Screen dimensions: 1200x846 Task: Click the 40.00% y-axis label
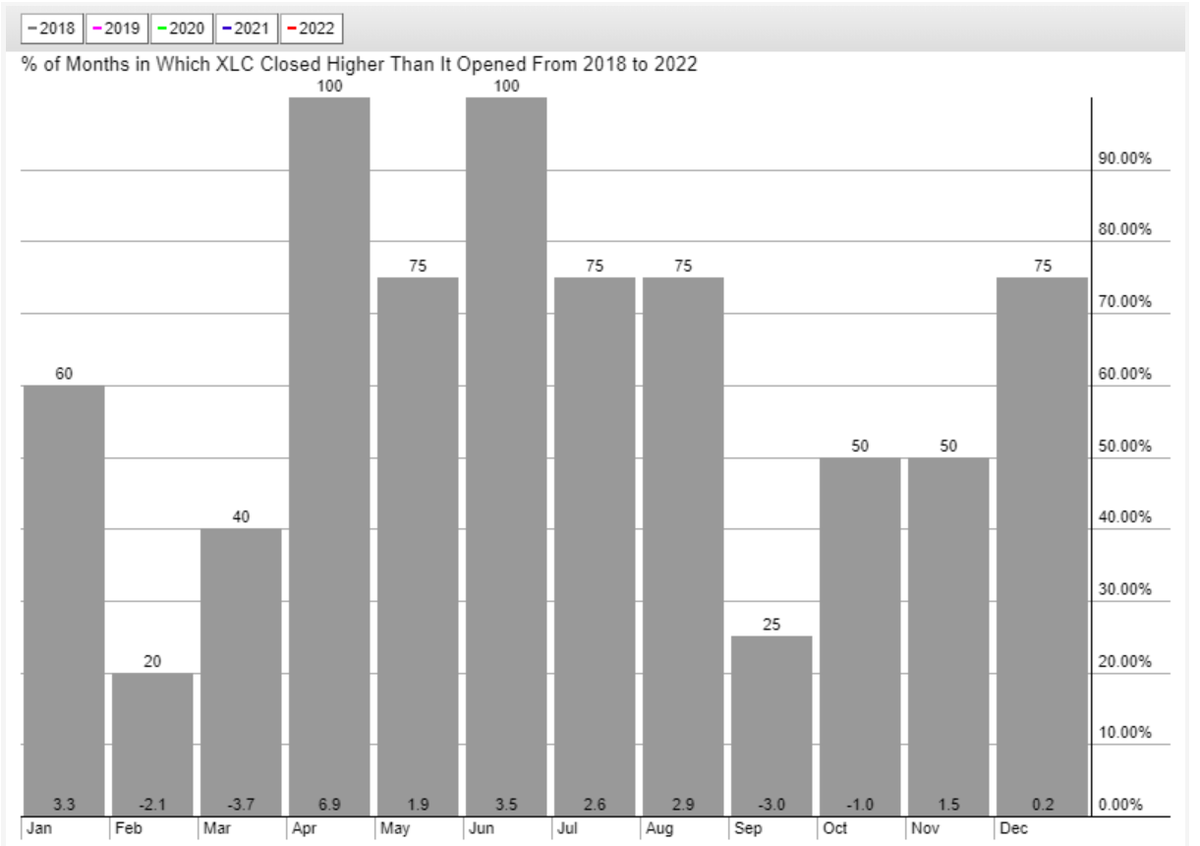coord(1124,517)
